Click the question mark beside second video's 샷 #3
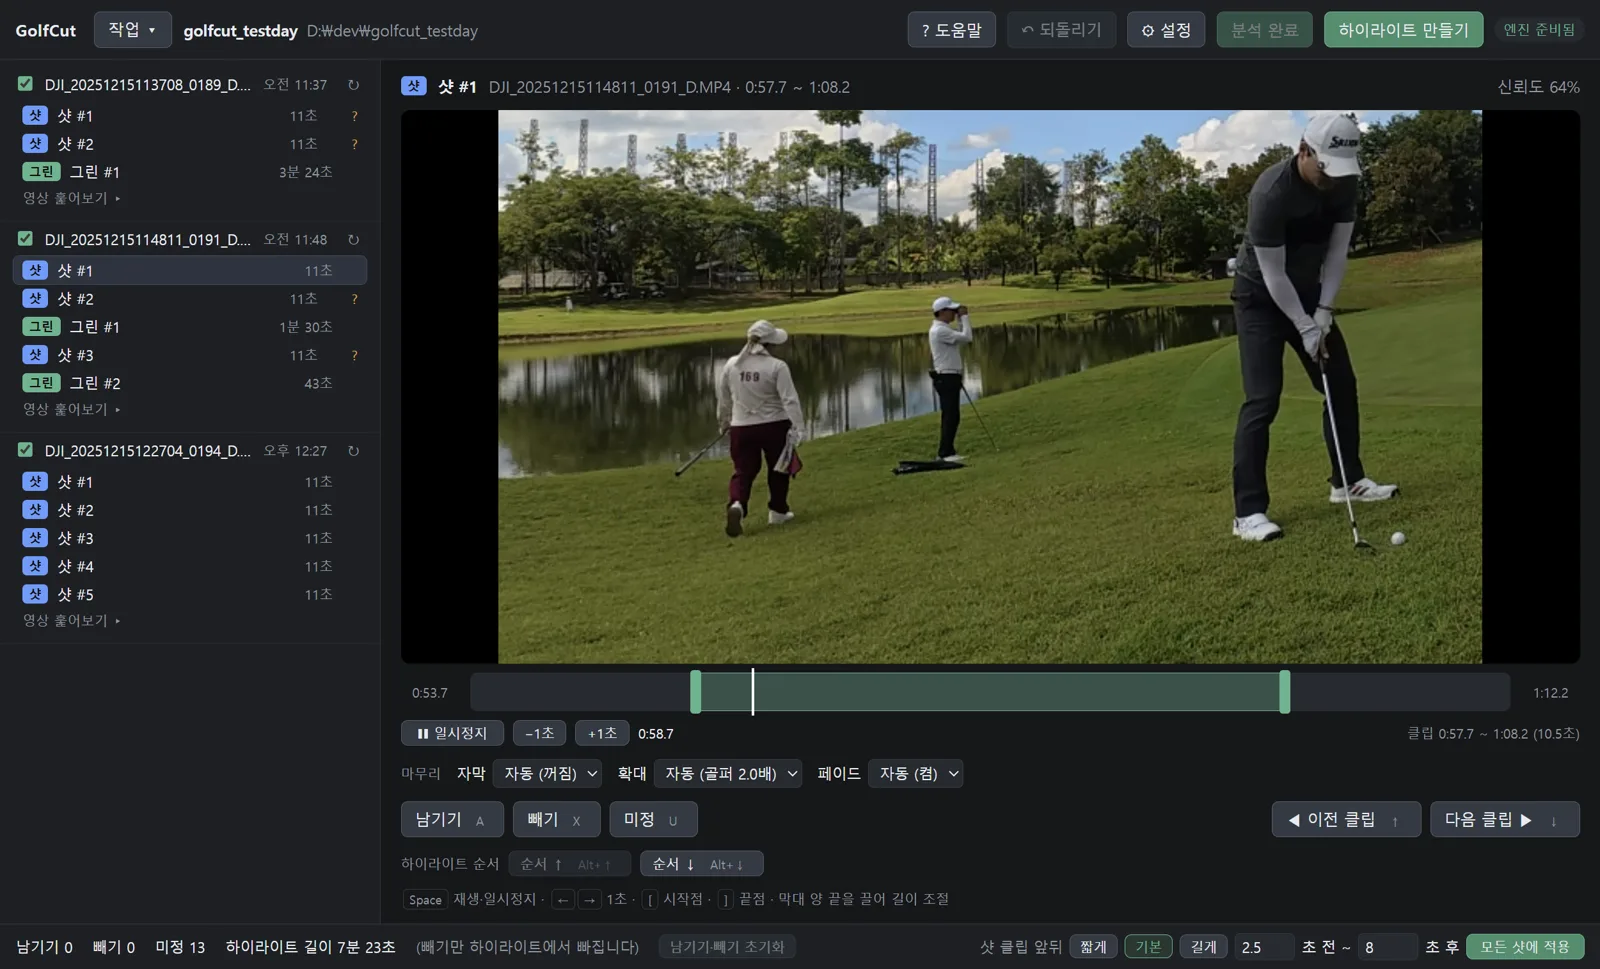Viewport: 1600px width, 969px height. pos(354,355)
